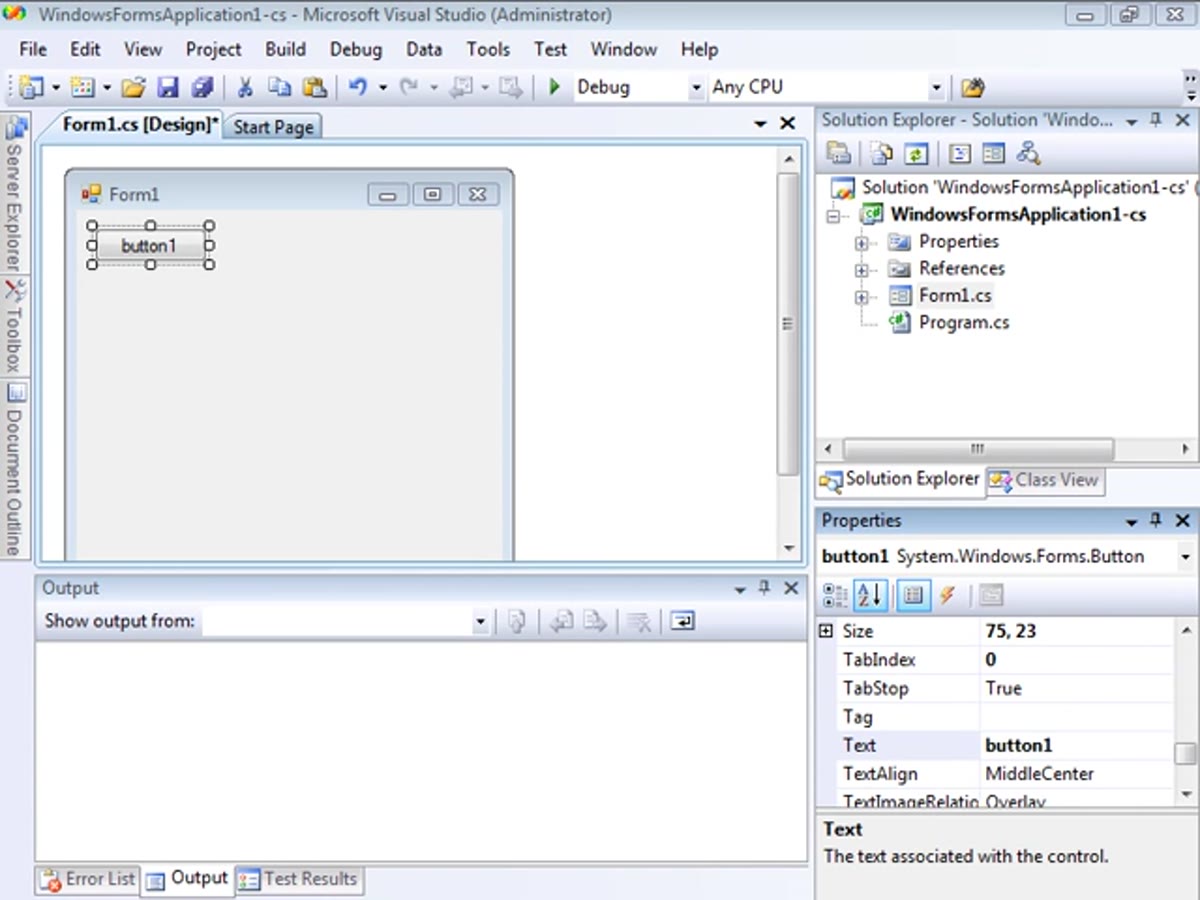Close the Form1.cs [Design] document tab
Viewport: 1200px width, 900px height.
(x=788, y=123)
